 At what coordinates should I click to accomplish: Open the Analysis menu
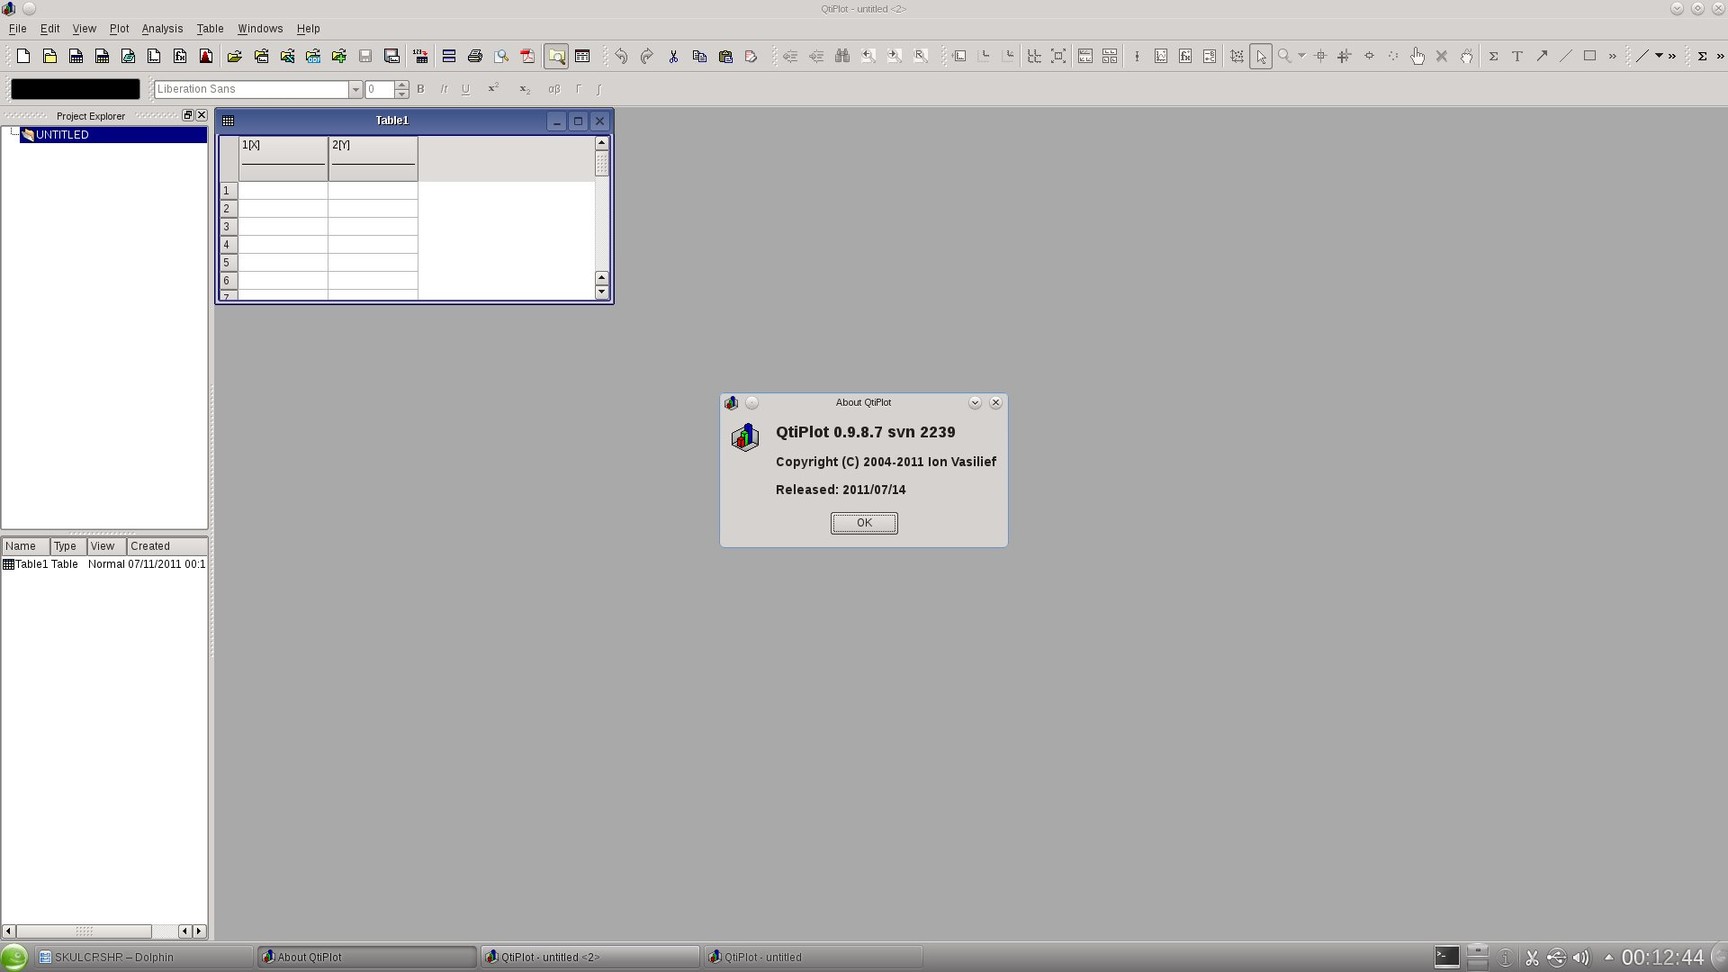(x=162, y=29)
